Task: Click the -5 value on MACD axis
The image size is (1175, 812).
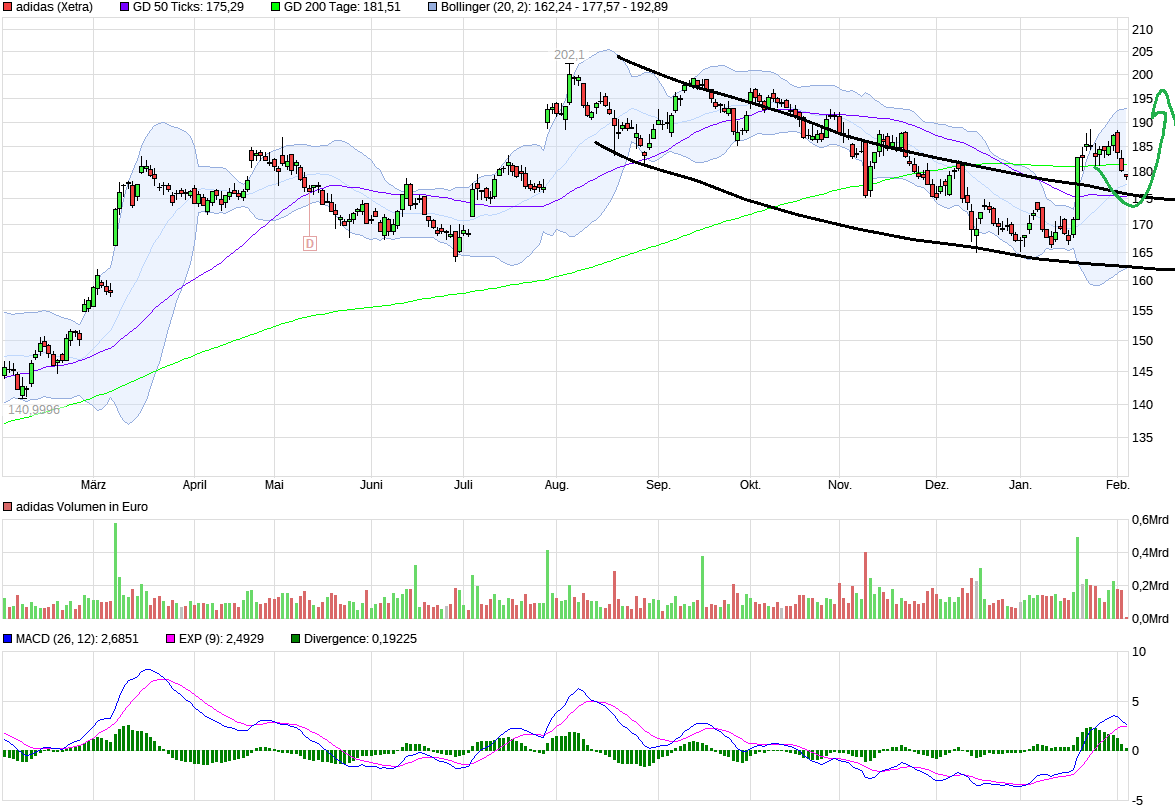Action: [1138, 801]
